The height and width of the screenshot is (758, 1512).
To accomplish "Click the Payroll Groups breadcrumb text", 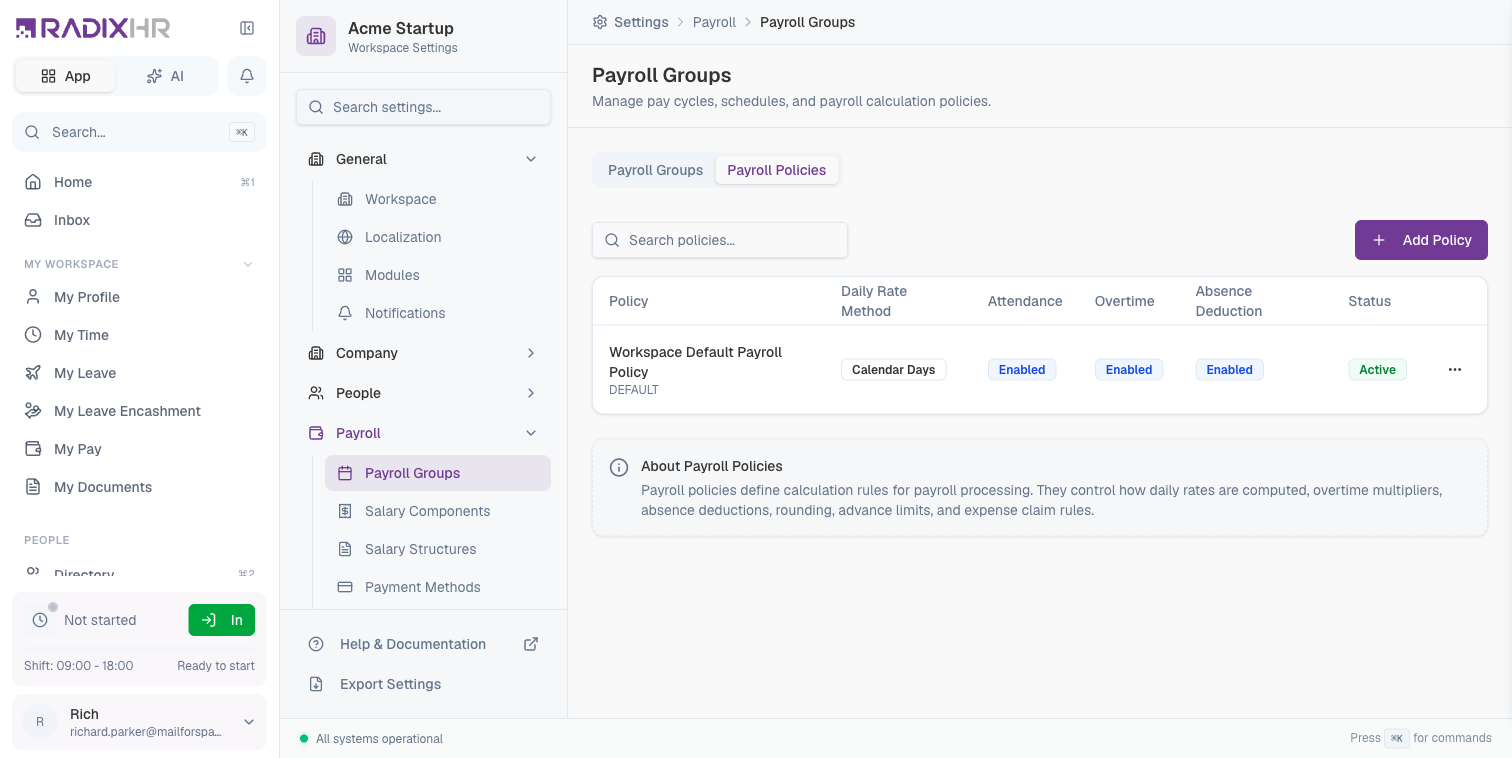I will [807, 22].
